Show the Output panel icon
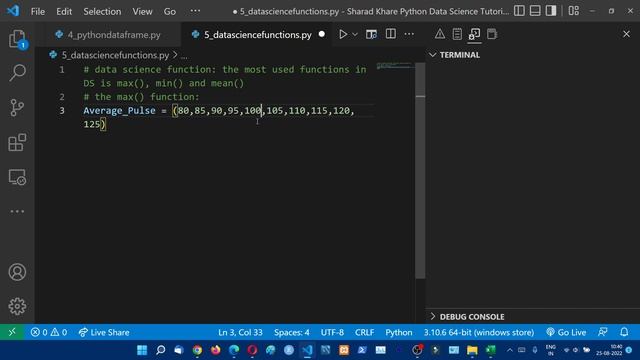The height and width of the screenshot is (360, 640). [457, 34]
